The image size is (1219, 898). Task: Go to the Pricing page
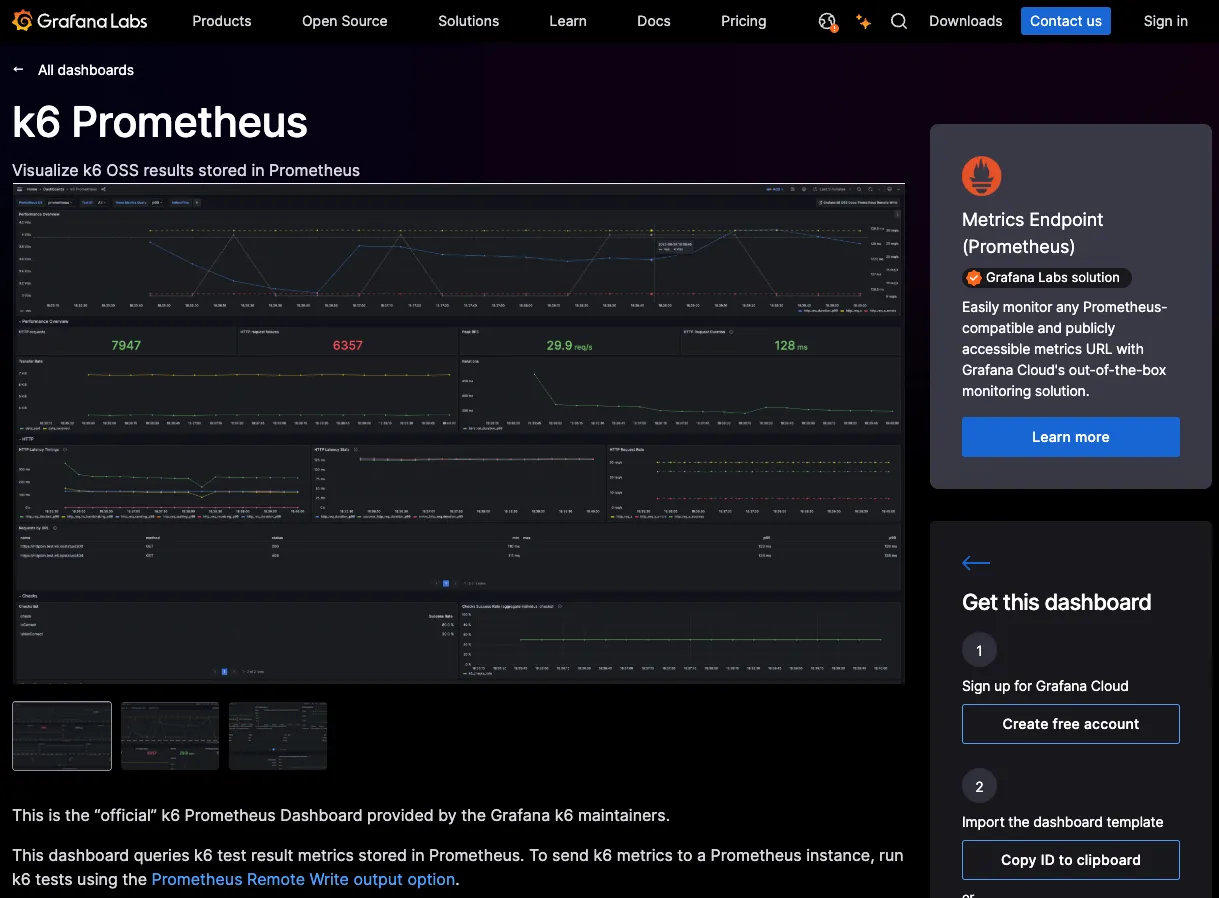744,21
